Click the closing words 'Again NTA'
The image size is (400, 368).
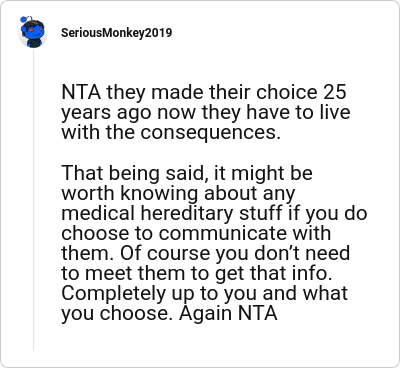click(x=228, y=313)
